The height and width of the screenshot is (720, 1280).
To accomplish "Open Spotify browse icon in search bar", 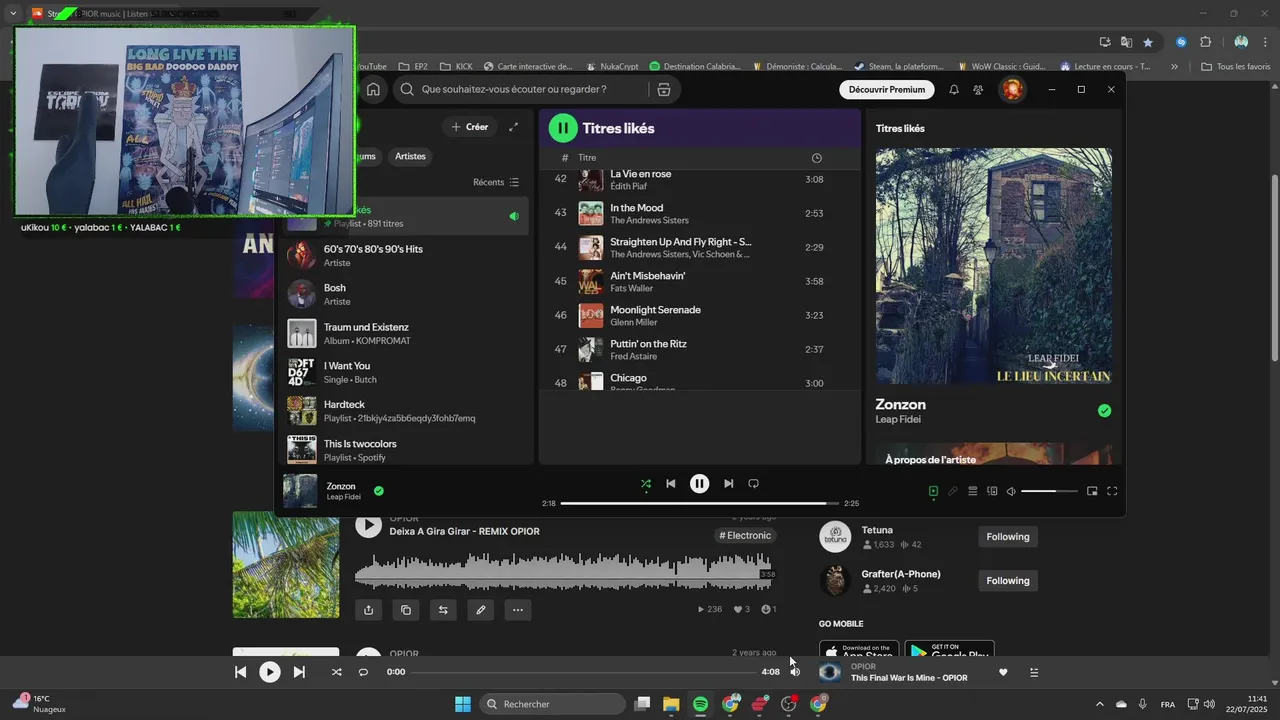I will (663, 89).
